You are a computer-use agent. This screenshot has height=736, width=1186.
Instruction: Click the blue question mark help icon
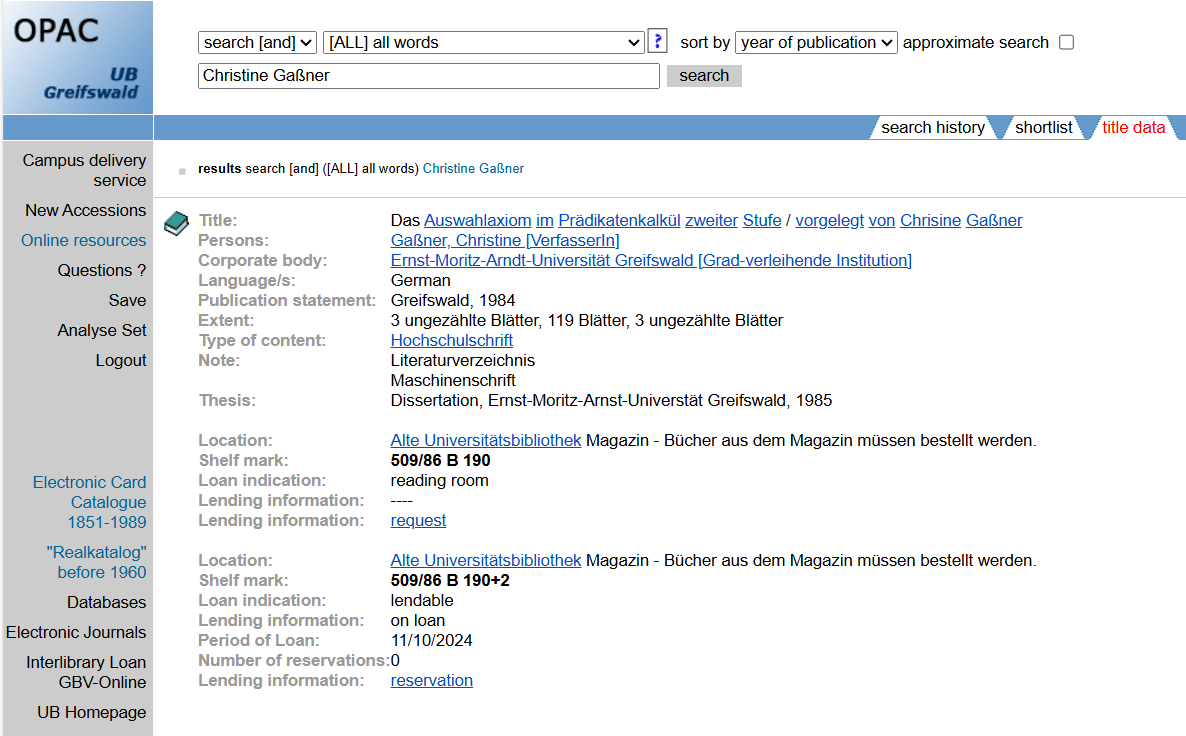pyautogui.click(x=657, y=41)
